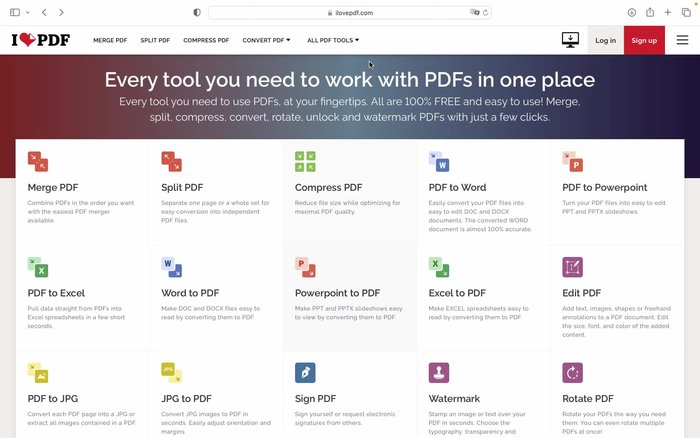Click the privacy shield icon
The image size is (700, 438).
197,13
